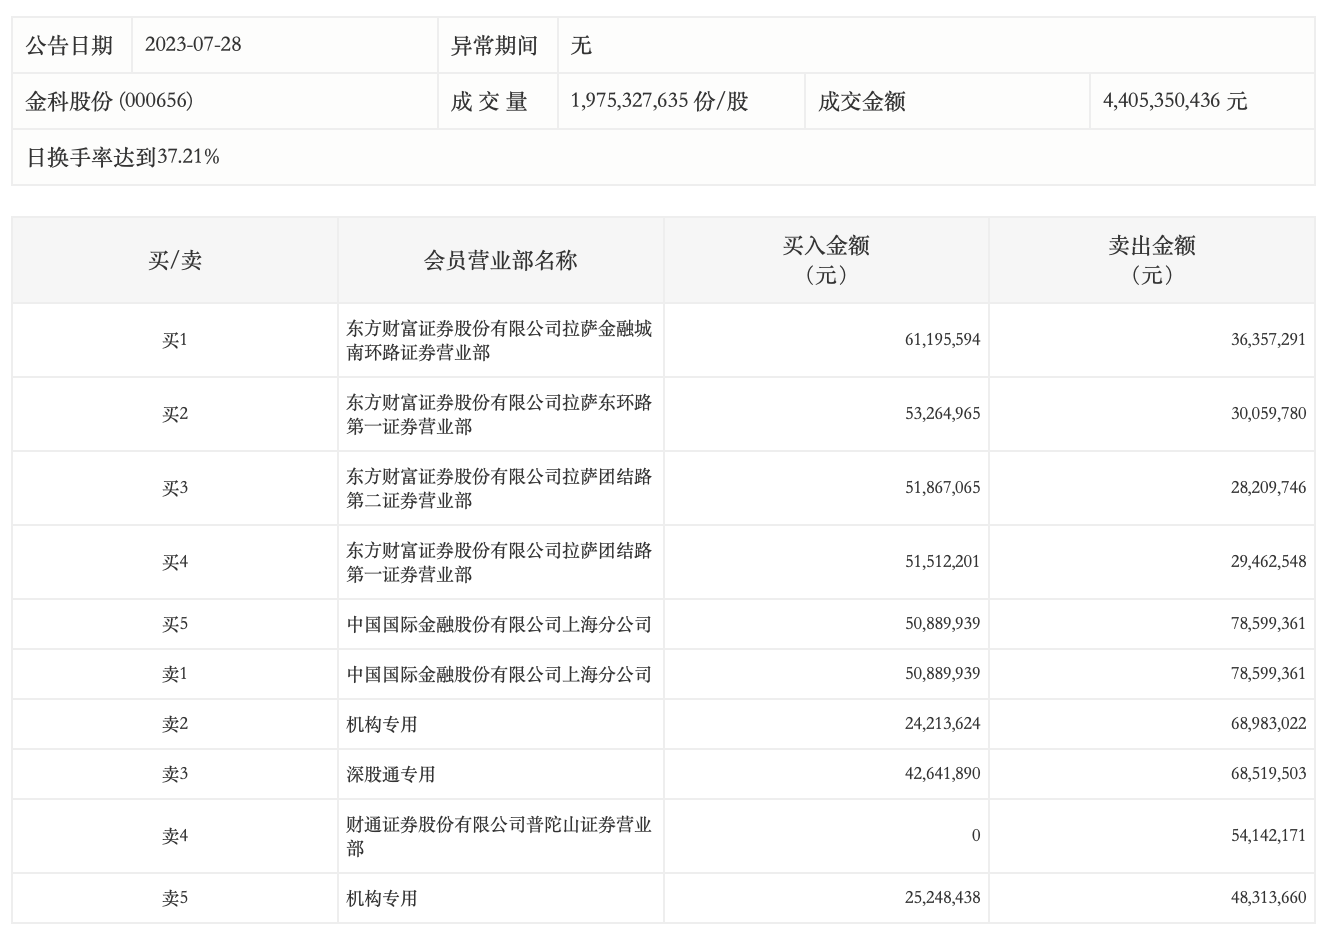
Task: Select 东方财富证券拉萨东环路第一证券营业部 entry
Action: pyautogui.click(x=499, y=414)
